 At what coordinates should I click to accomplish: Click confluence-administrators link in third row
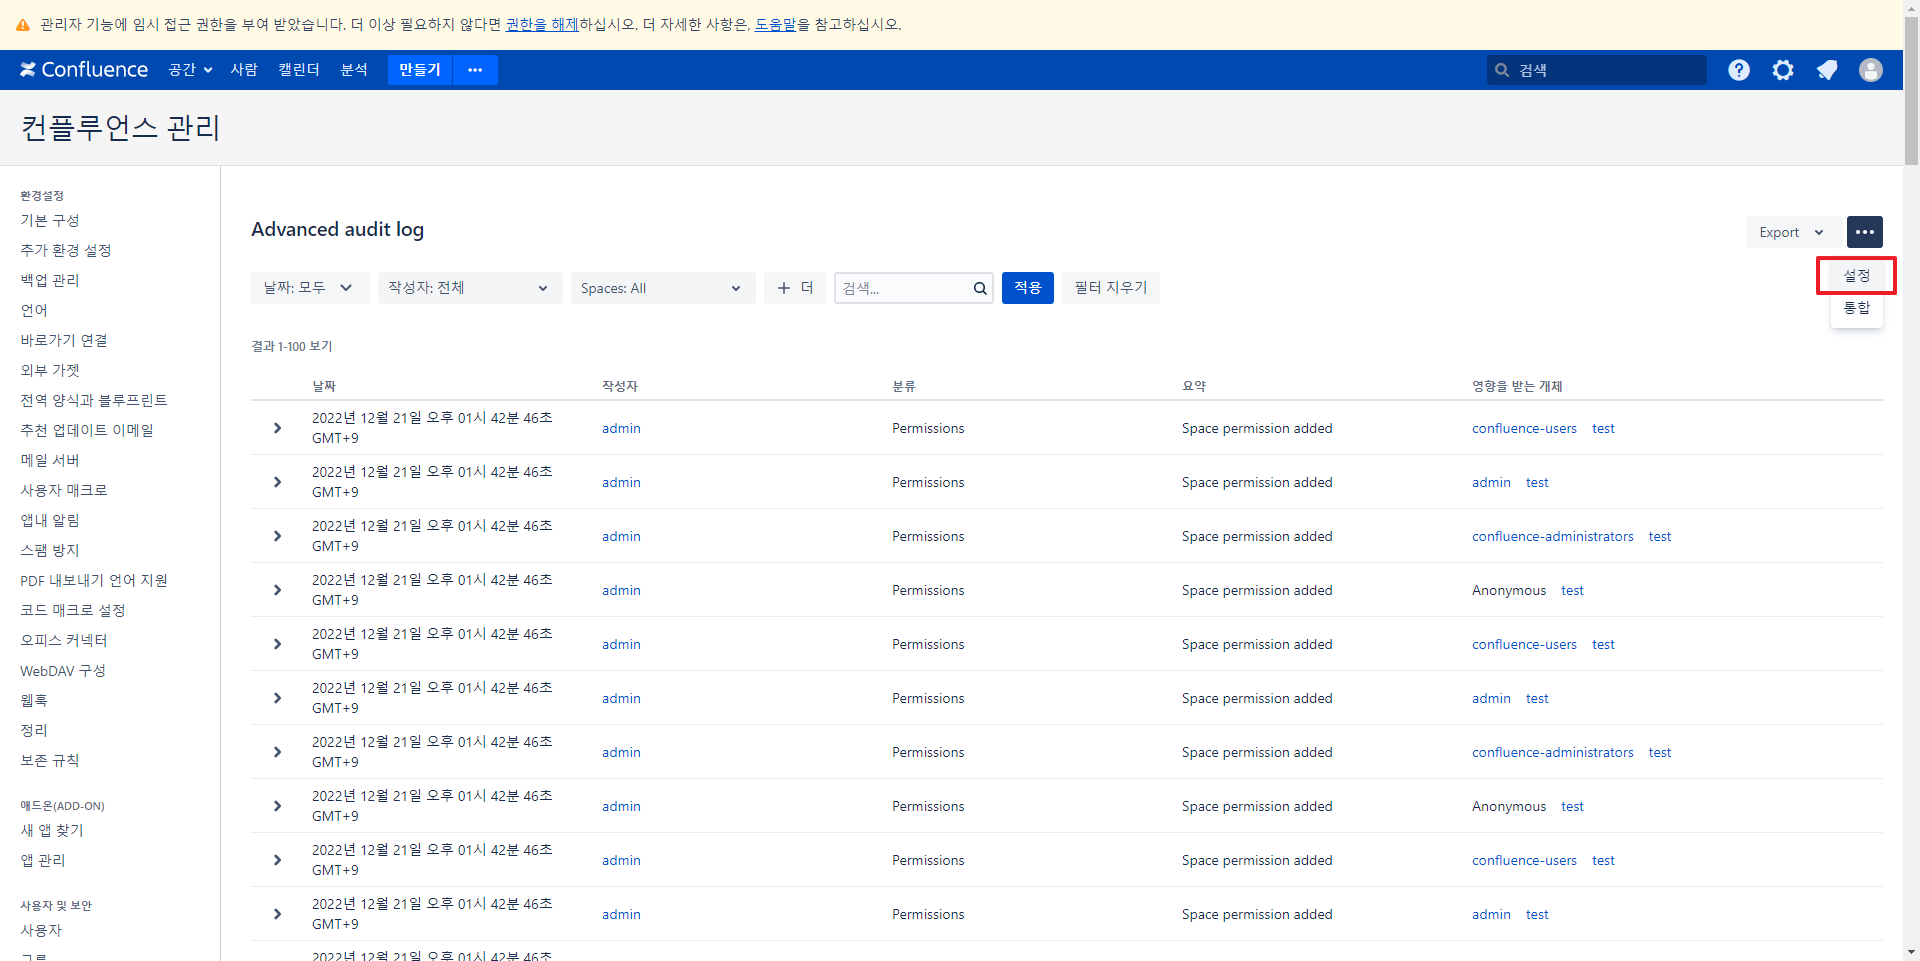point(1553,536)
